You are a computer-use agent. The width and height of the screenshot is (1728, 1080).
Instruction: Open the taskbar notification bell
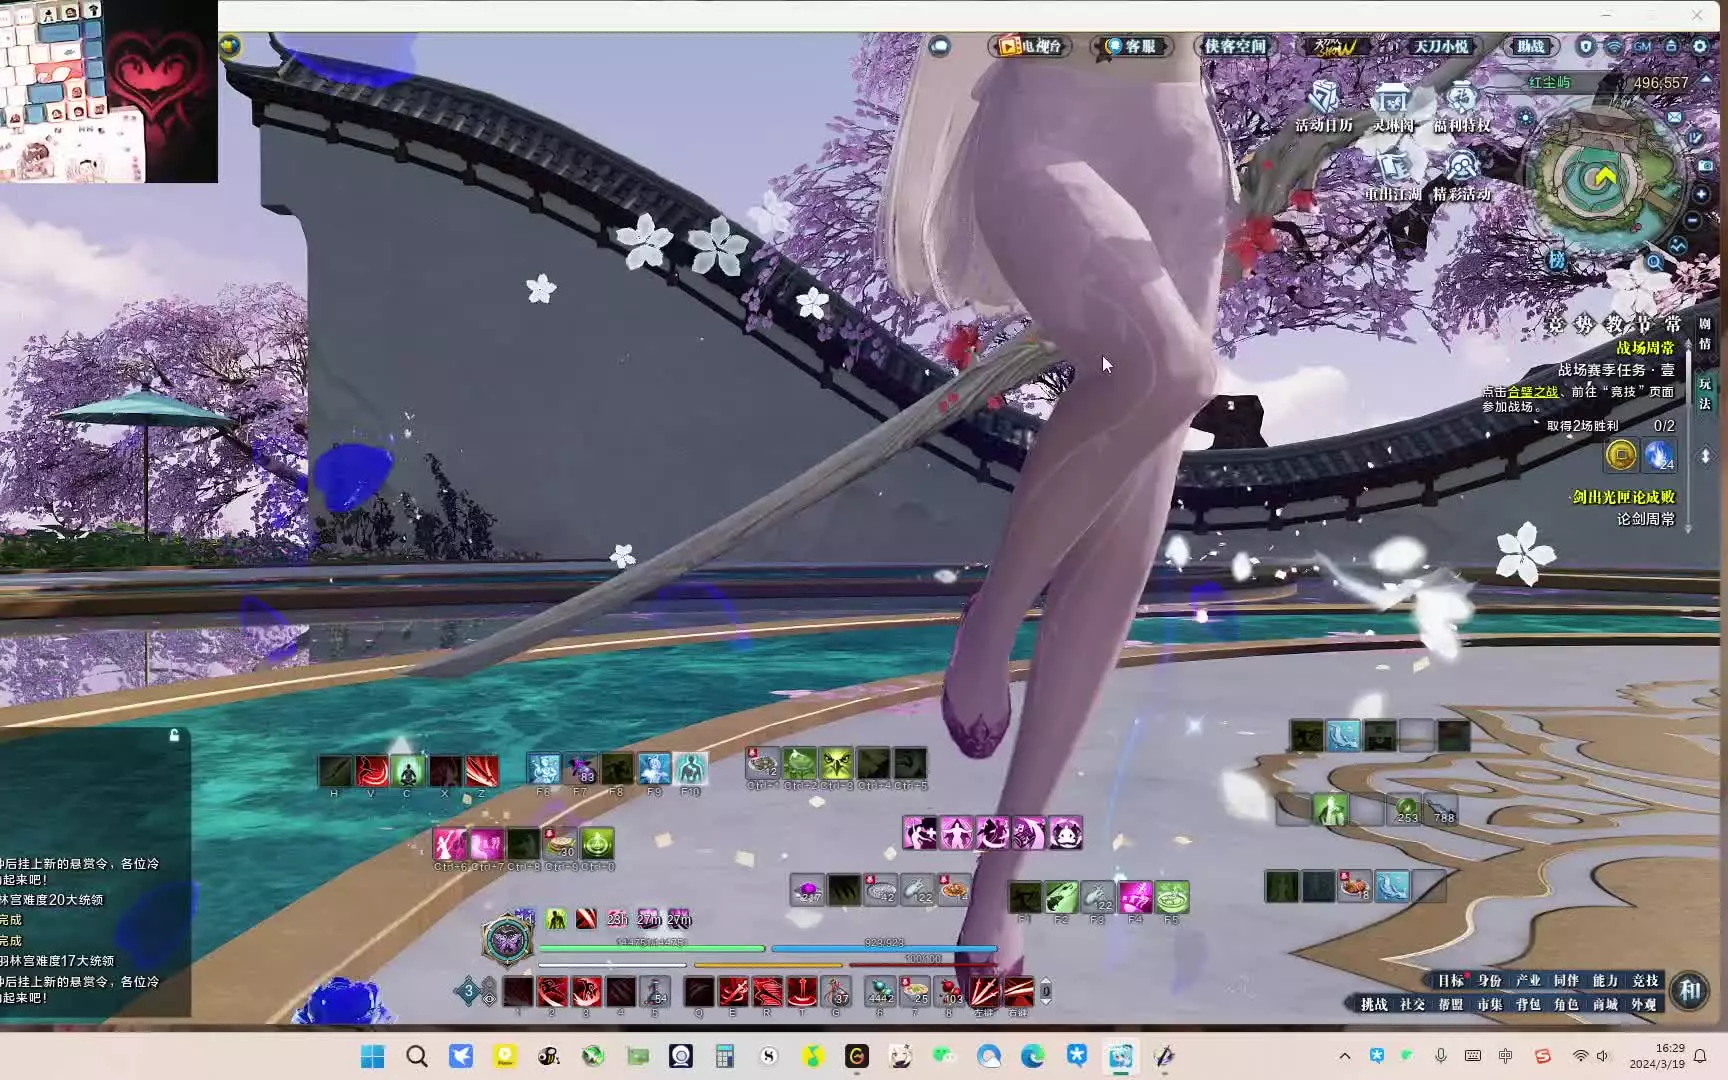pos(1700,1056)
